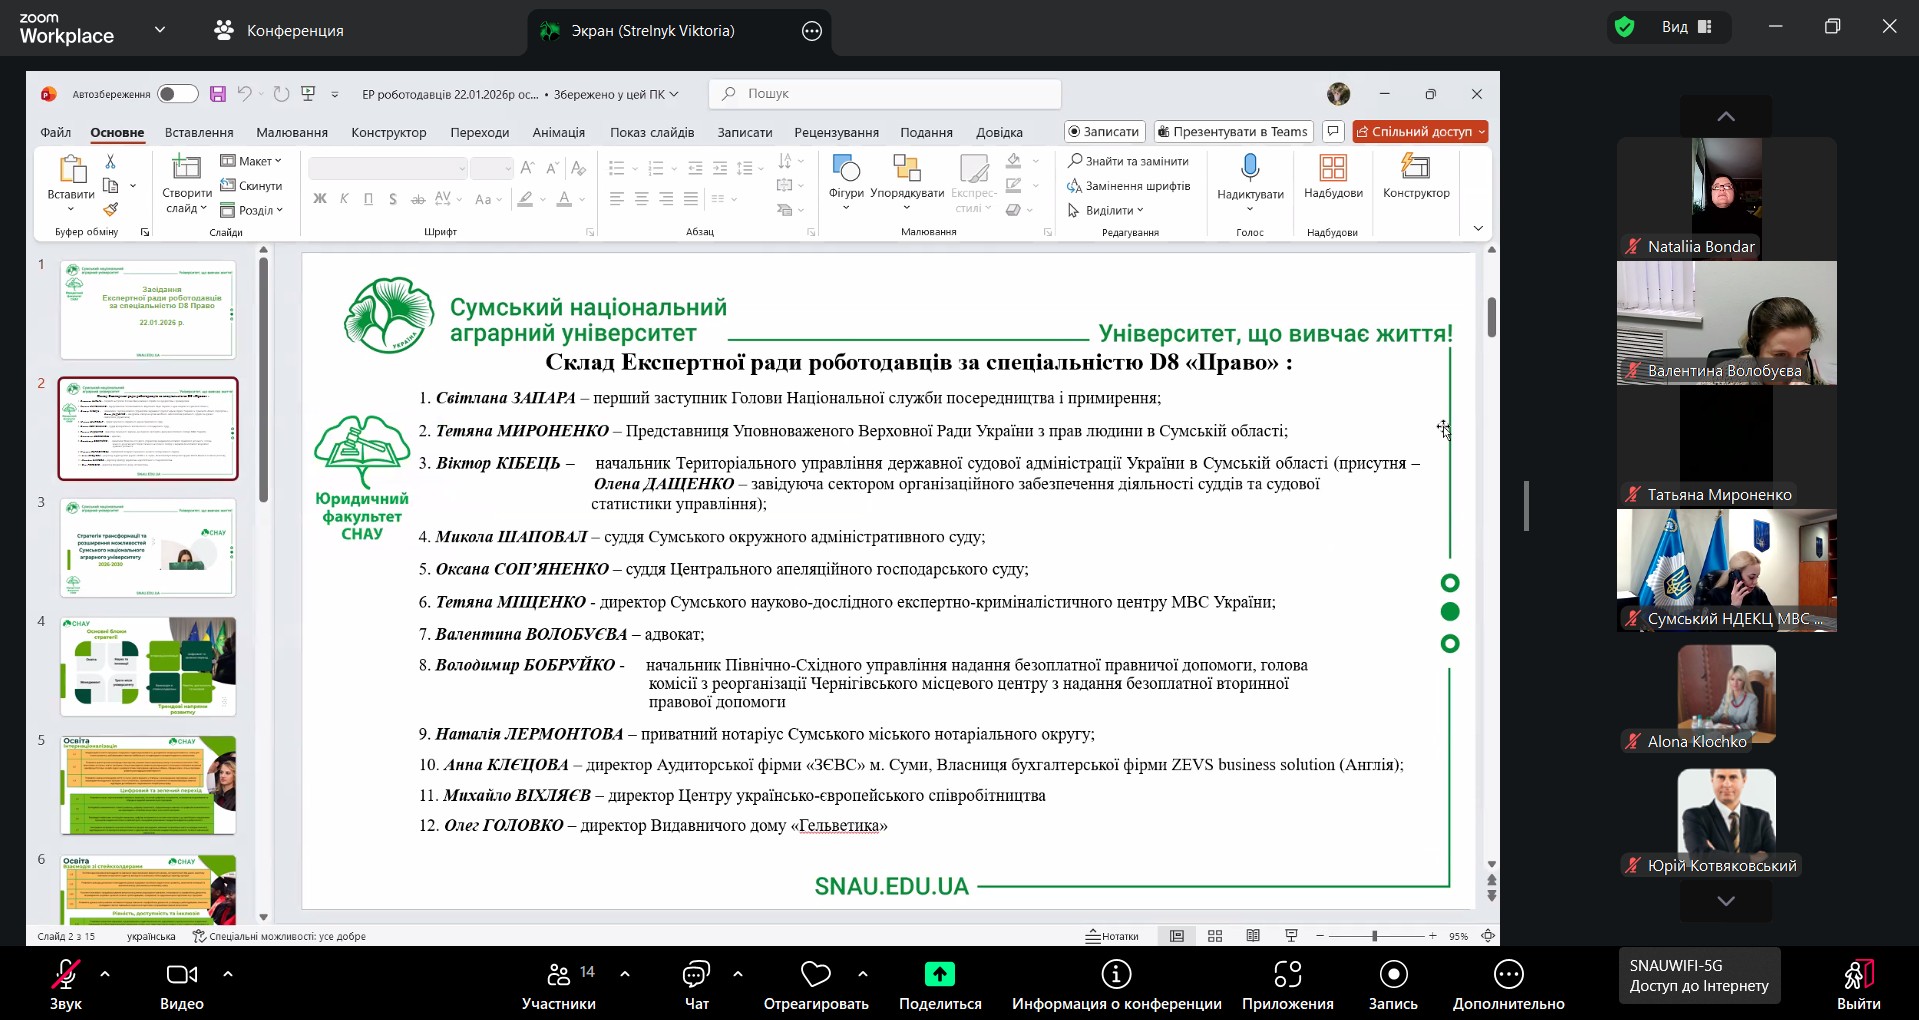Click the Share (Поделиться) green icon
Screen dimensions: 1919x1020
click(x=939, y=974)
